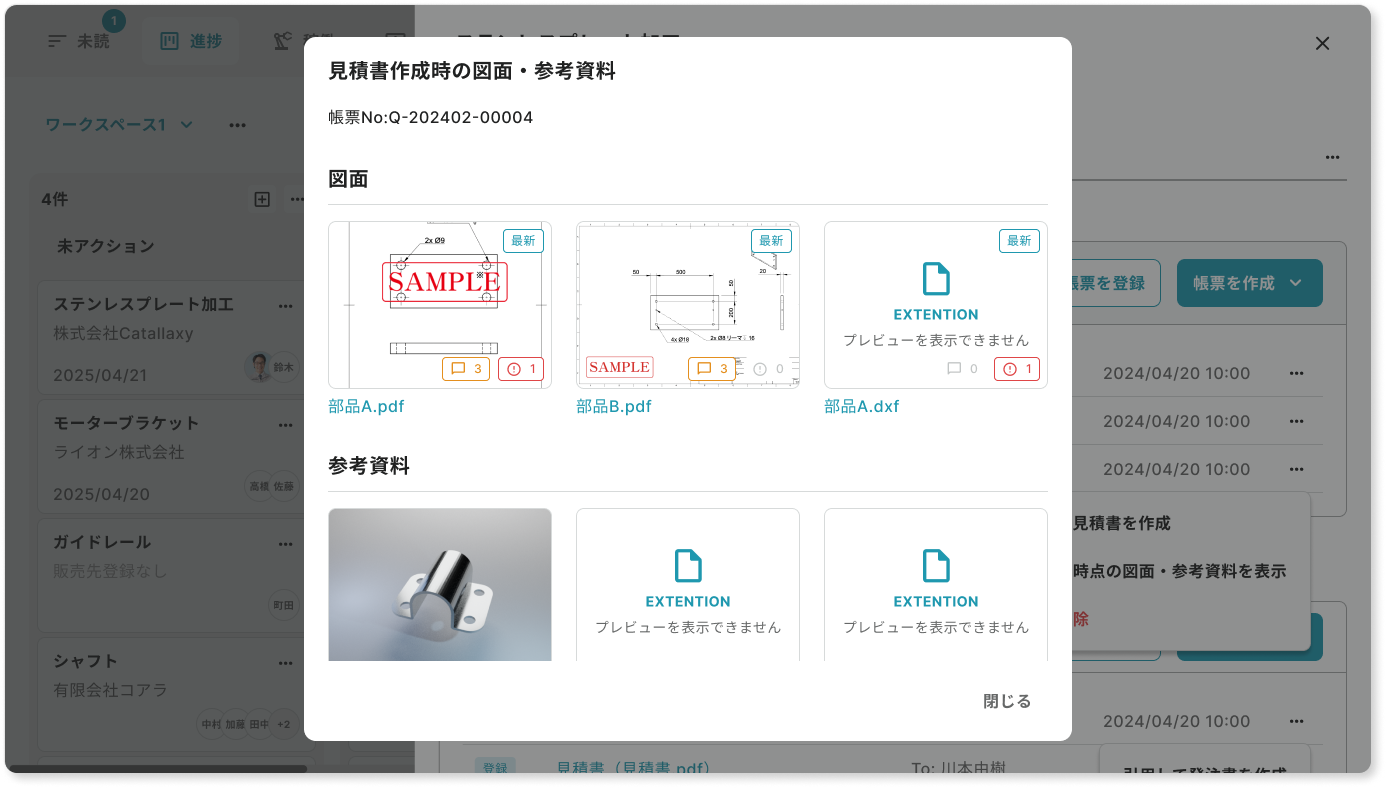
Task: Switch to the 未読 tab
Action: 79,41
